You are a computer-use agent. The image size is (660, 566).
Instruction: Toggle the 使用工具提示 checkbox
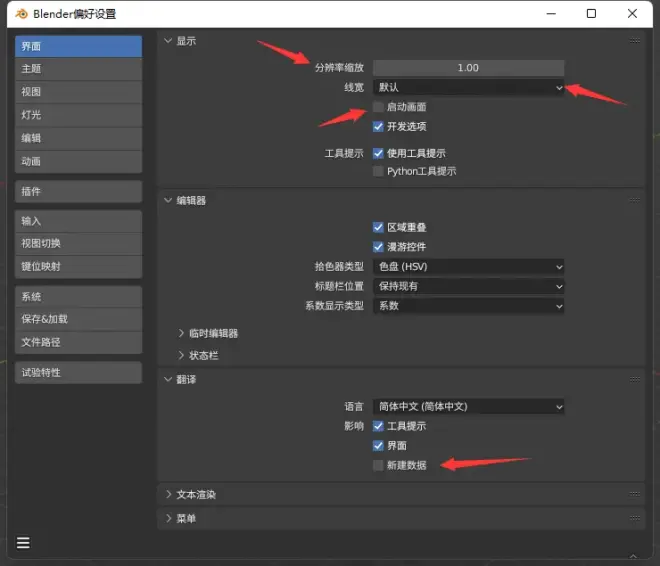[x=378, y=153]
